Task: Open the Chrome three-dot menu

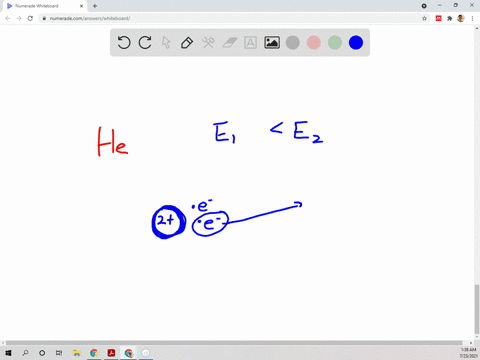Action: pos(472,18)
